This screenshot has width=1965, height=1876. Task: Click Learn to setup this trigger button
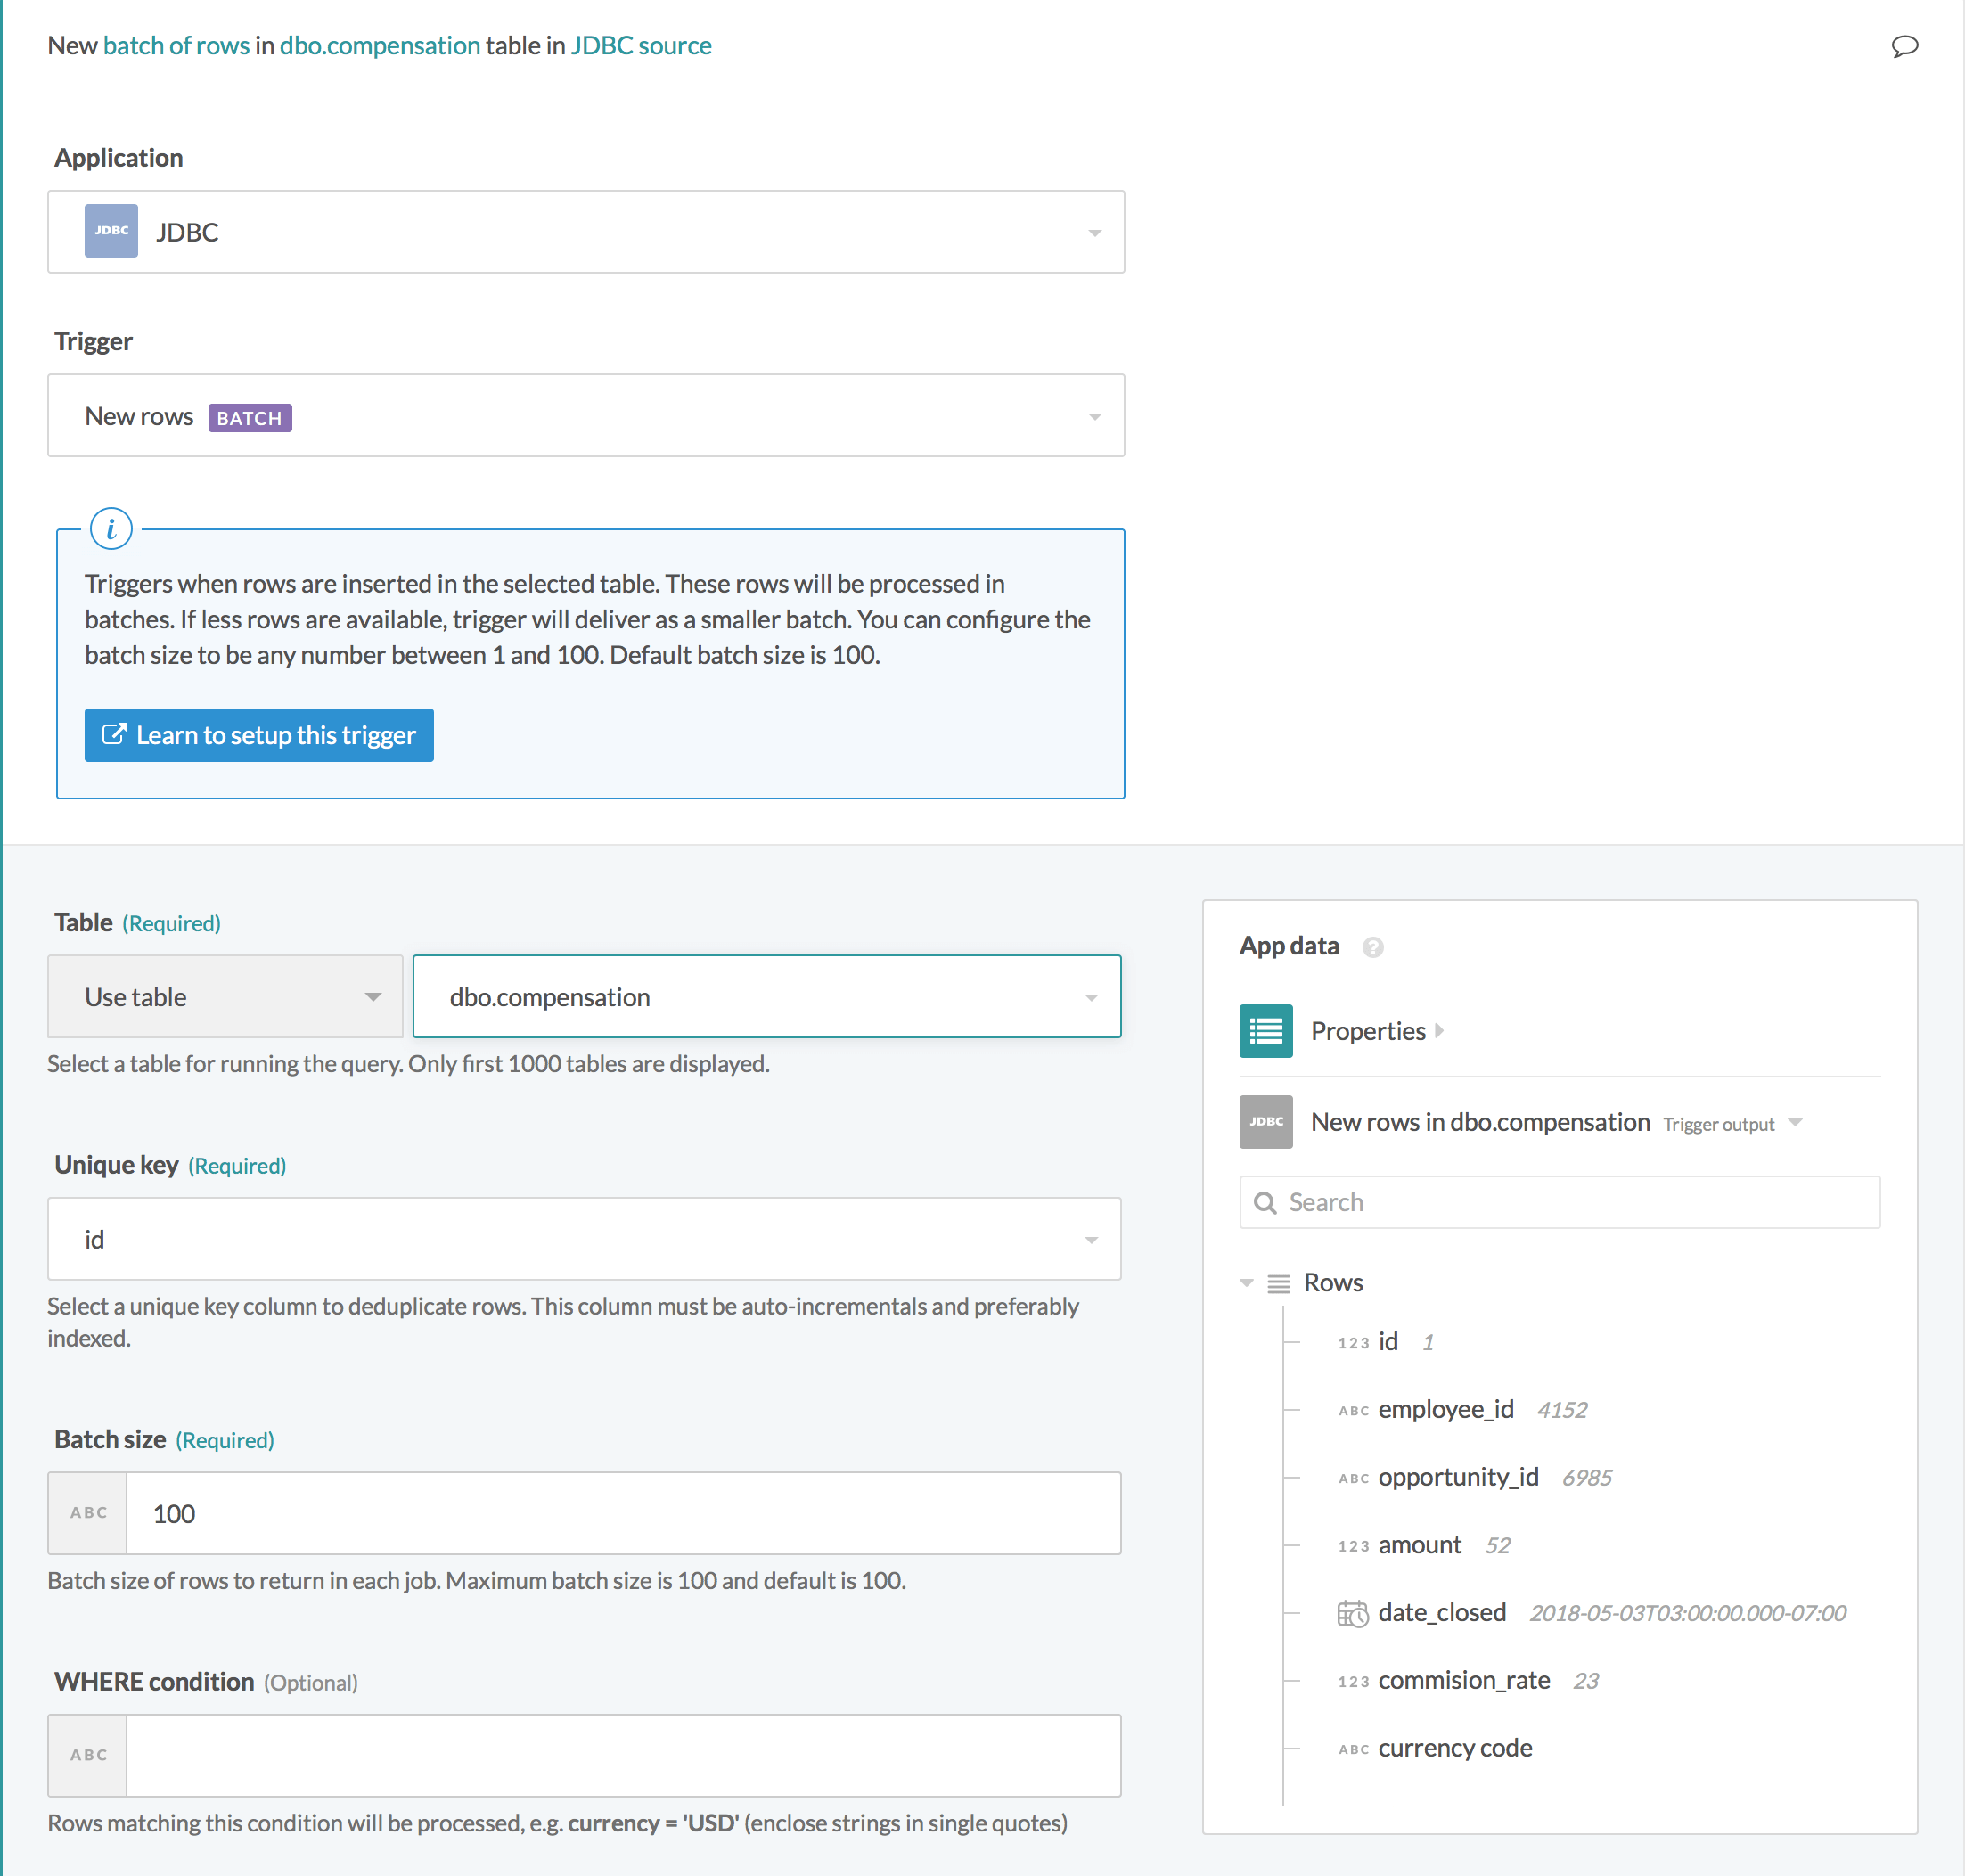(x=259, y=735)
